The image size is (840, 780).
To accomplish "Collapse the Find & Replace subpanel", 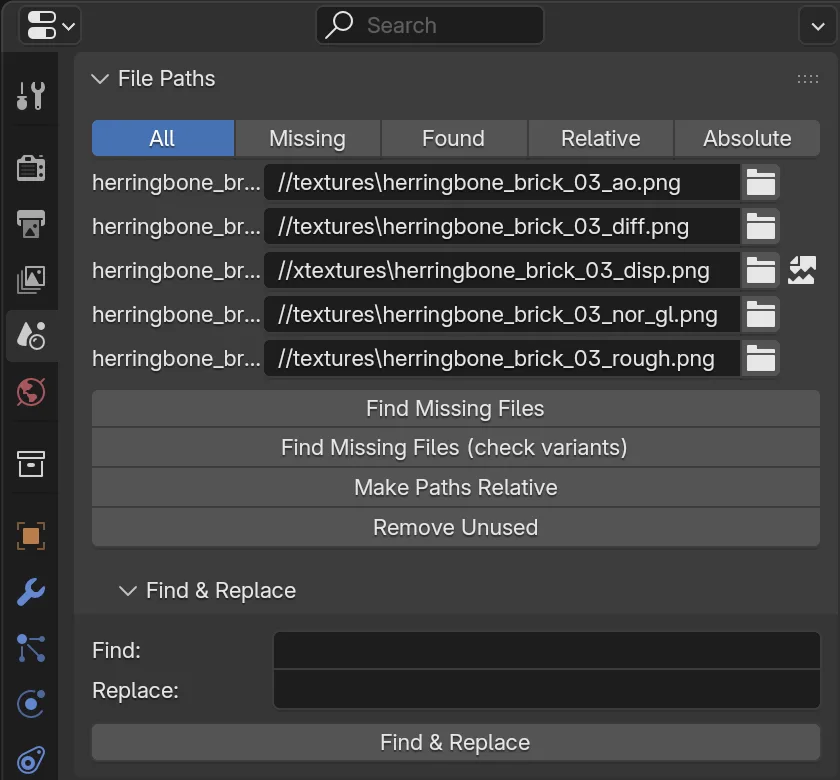I will coord(128,591).
